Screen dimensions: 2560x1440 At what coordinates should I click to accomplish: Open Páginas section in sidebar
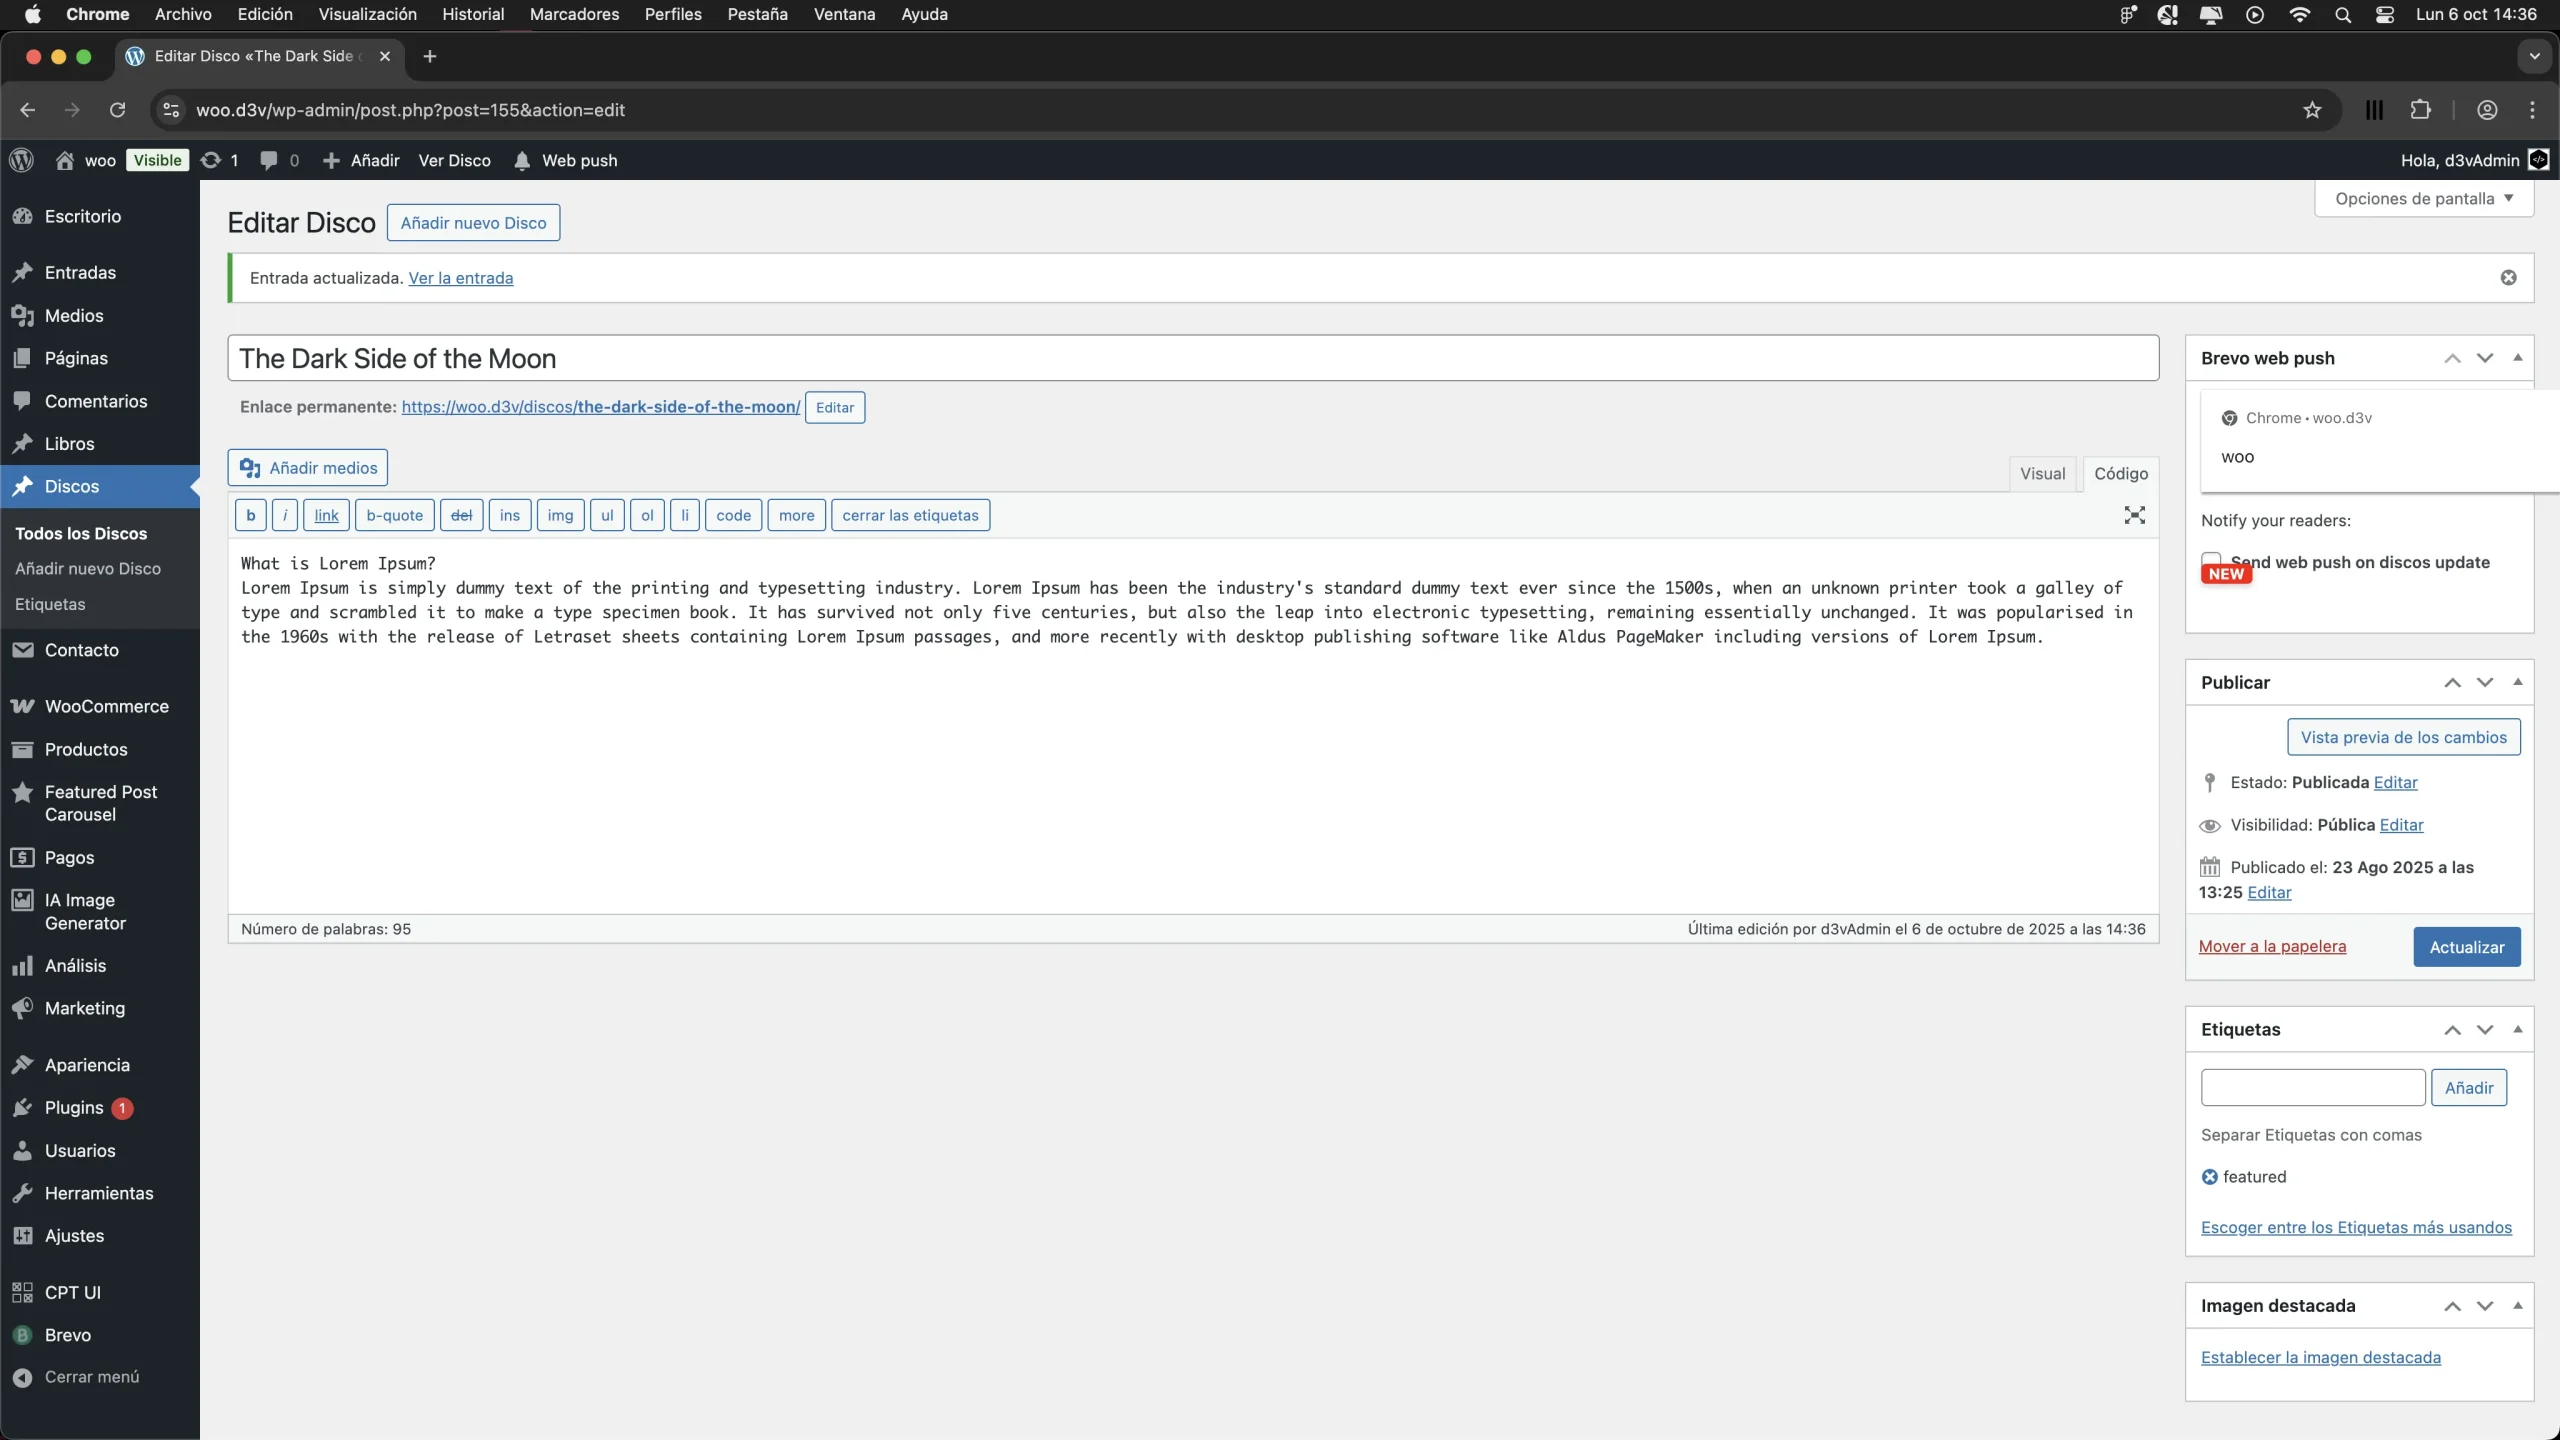tap(76, 358)
